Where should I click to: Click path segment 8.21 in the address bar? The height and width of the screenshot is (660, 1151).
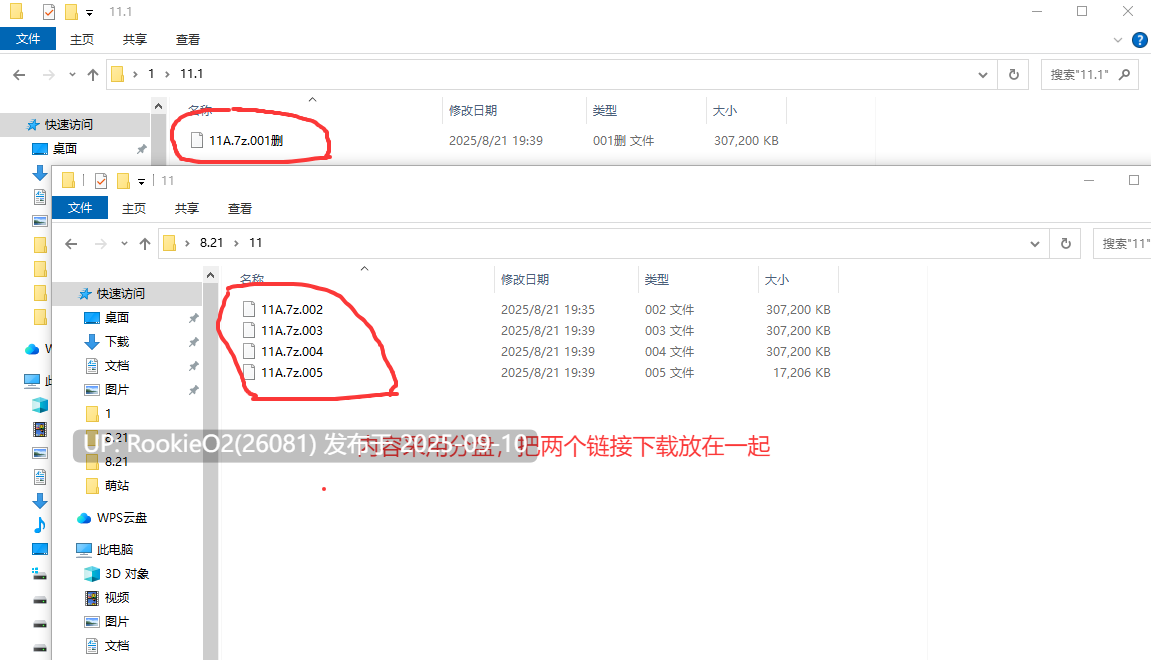tap(211, 243)
